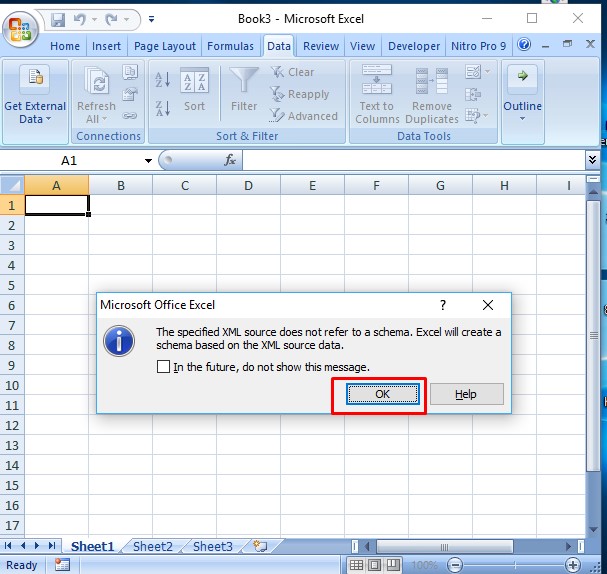
Task: Click the zoom slider track
Action: (514, 565)
